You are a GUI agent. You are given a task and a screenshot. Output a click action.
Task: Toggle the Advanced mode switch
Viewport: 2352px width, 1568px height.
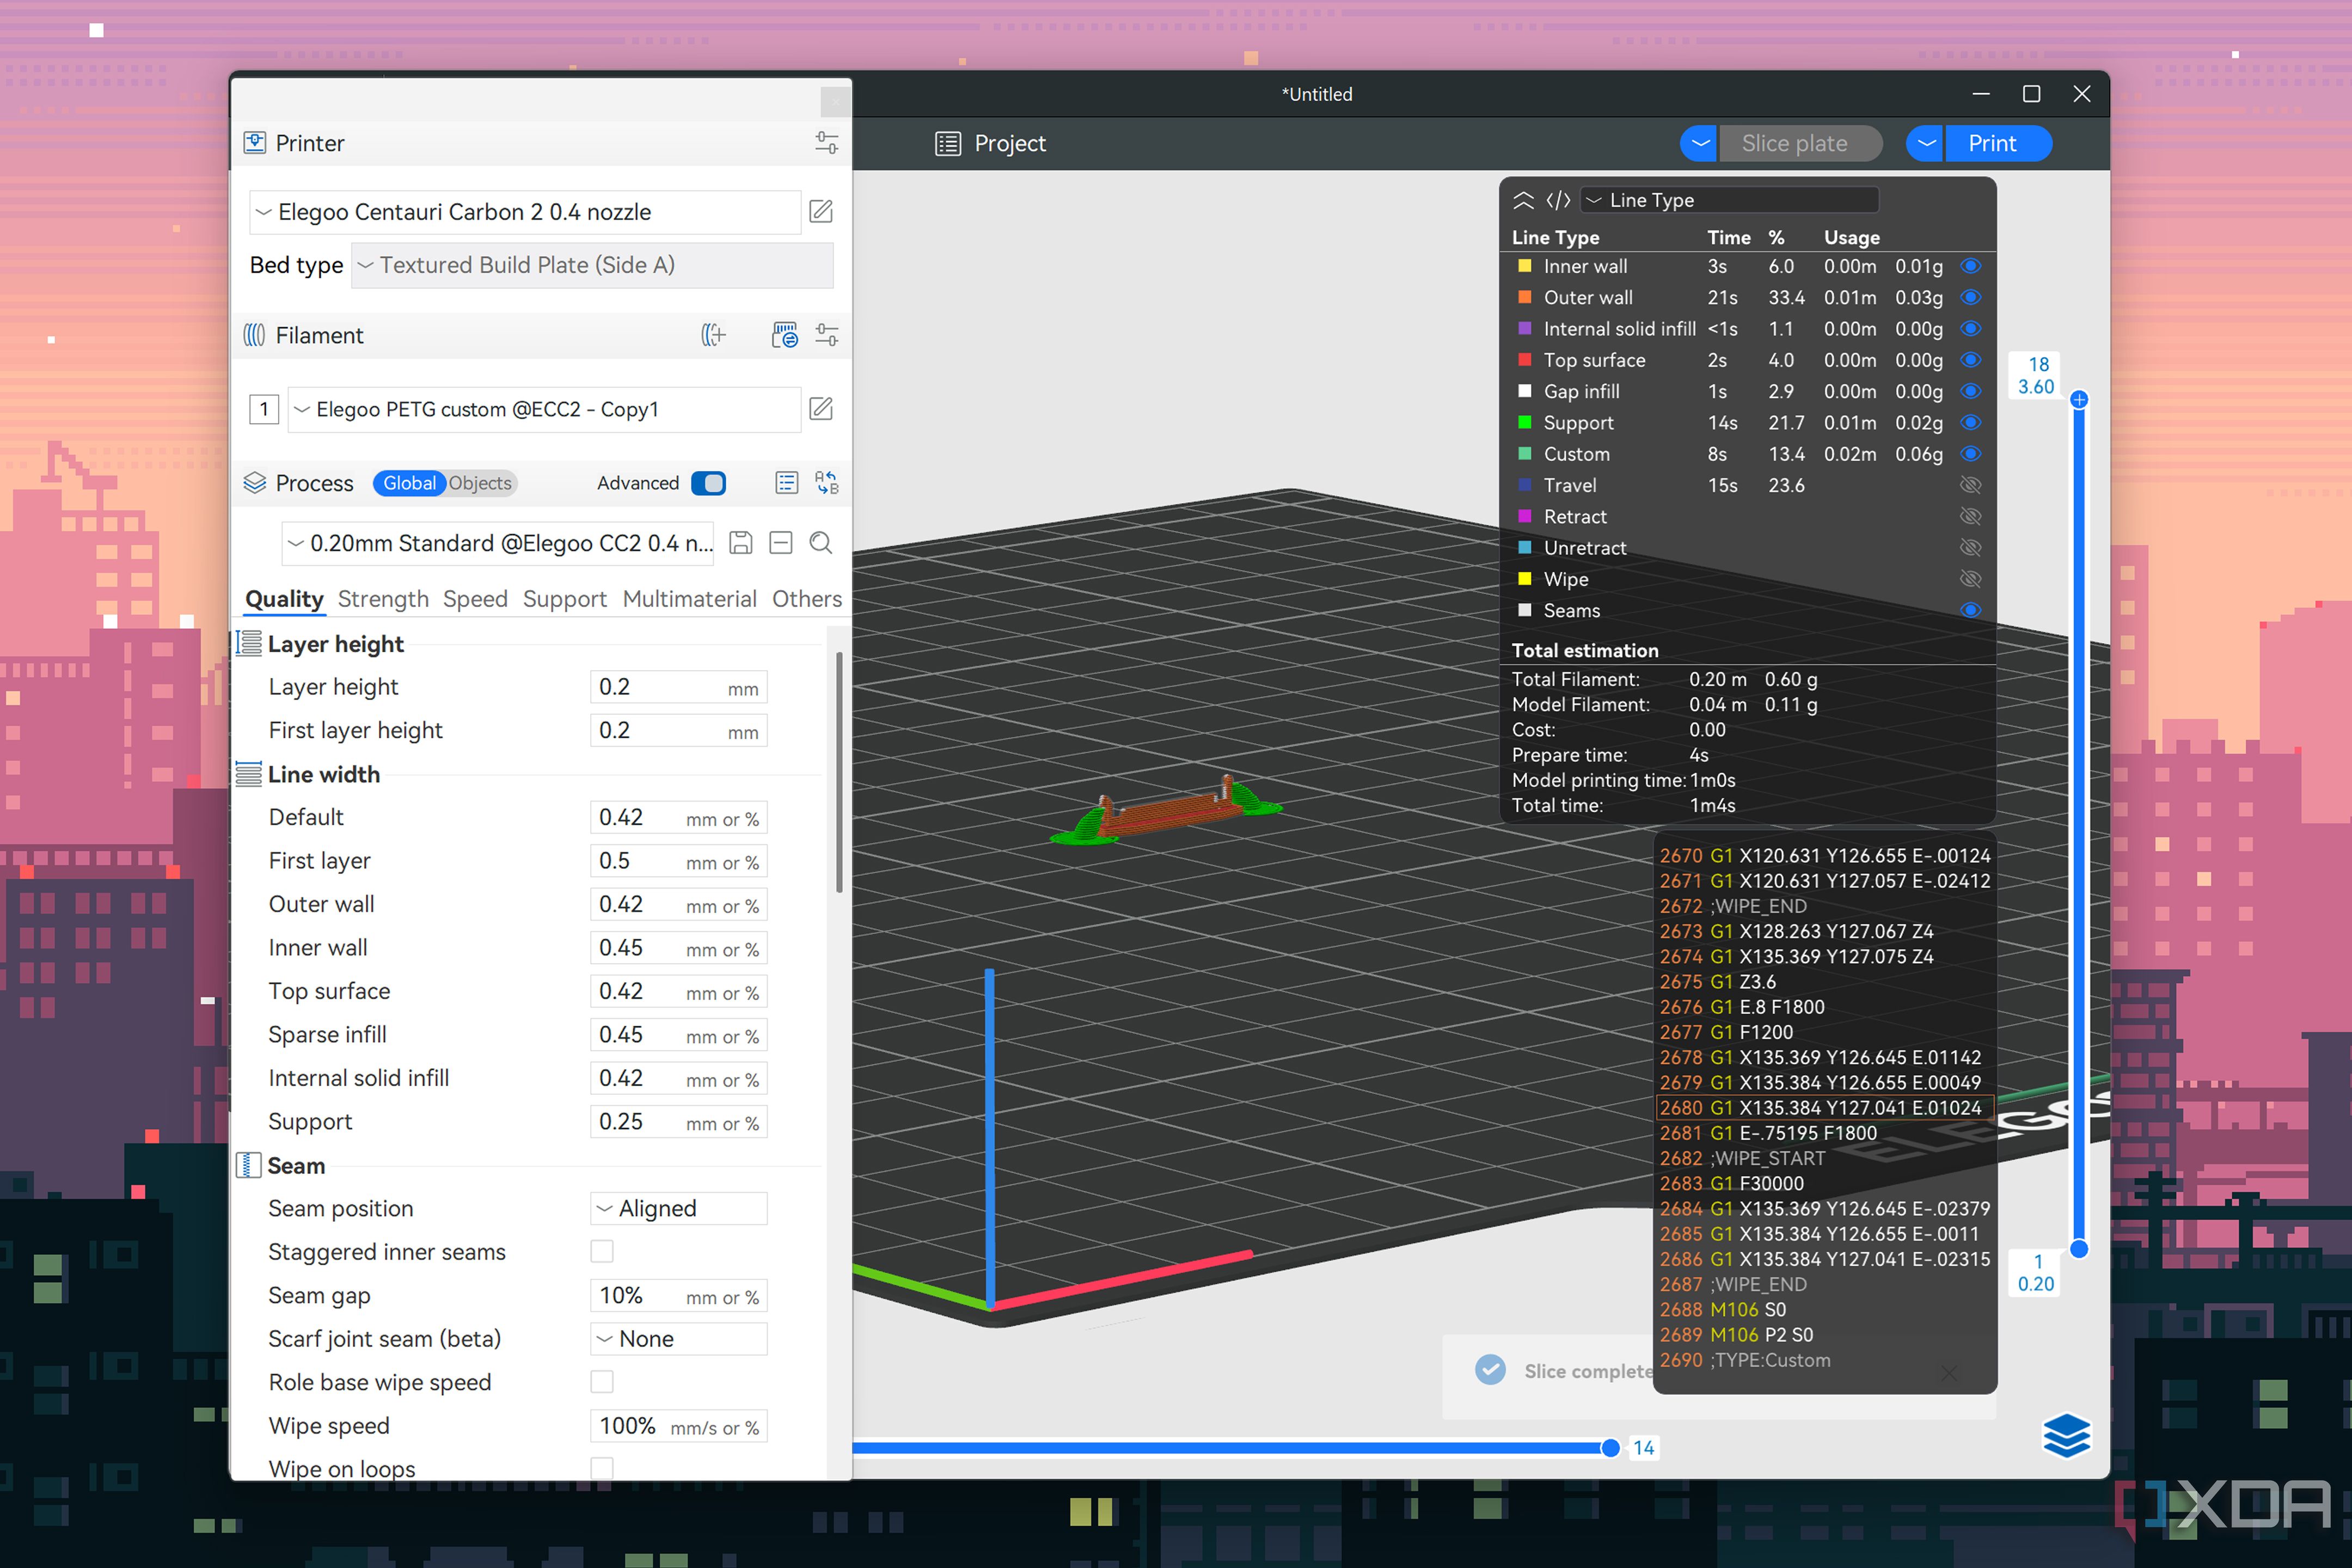coord(708,483)
